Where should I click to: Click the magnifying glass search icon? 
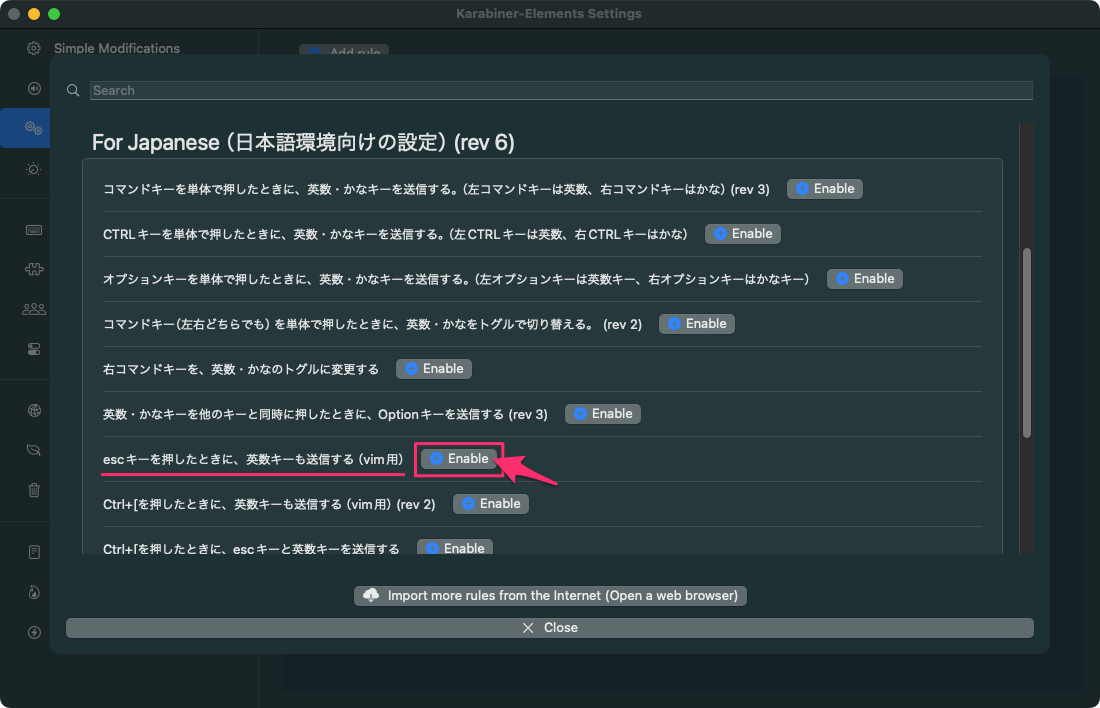point(73,91)
